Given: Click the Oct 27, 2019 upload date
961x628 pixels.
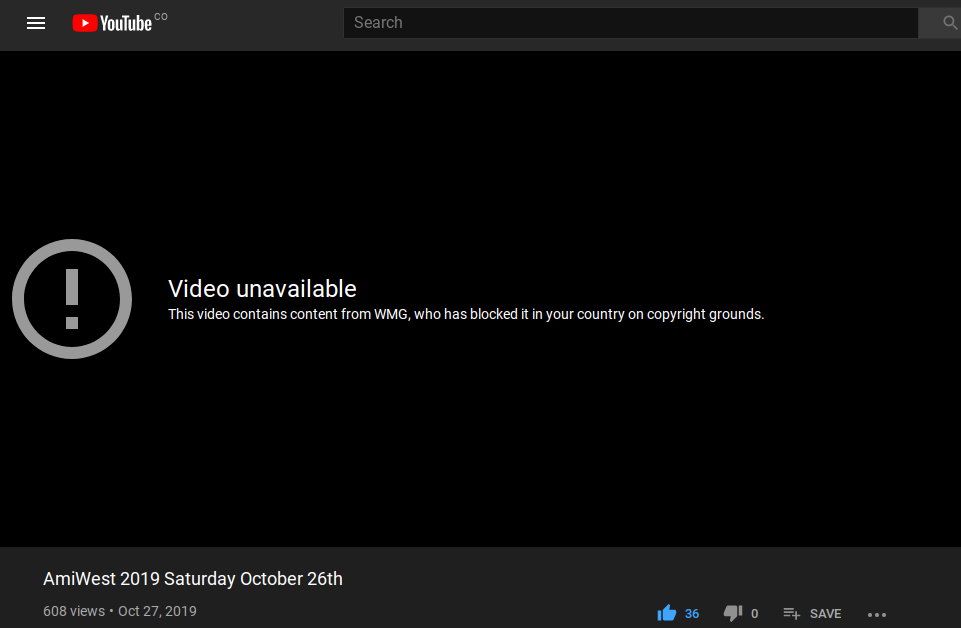Looking at the screenshot, I should 158,611.
